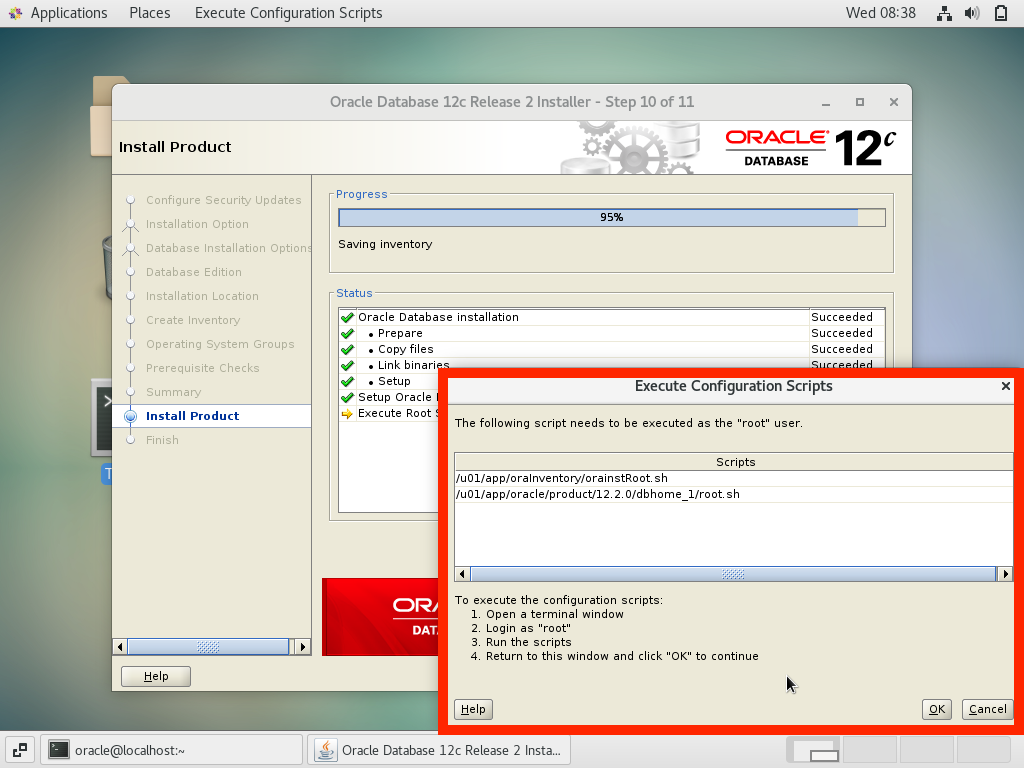Open Execute Configuration Scripts app menu
The image size is (1024, 768).
point(289,13)
